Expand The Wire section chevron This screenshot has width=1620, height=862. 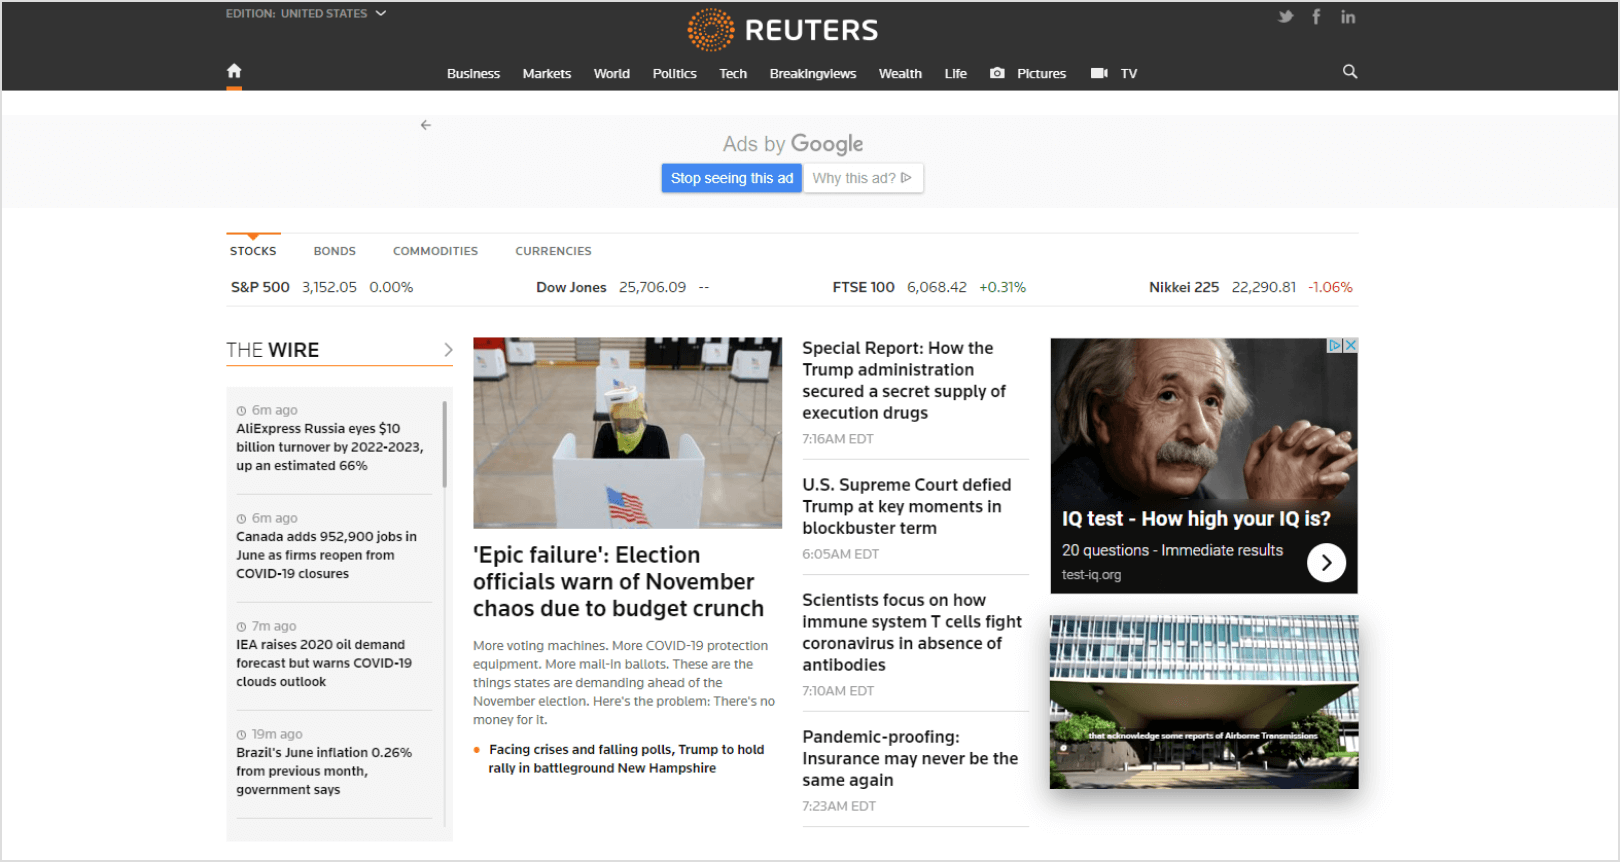point(448,350)
